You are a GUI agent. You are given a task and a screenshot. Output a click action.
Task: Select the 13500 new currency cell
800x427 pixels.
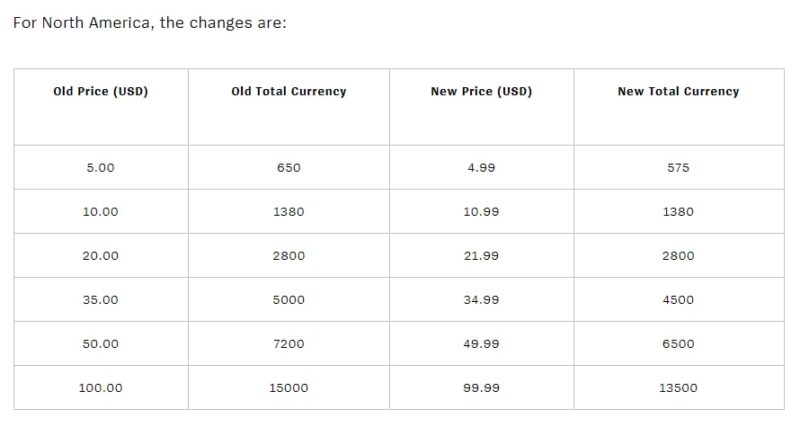coord(679,388)
